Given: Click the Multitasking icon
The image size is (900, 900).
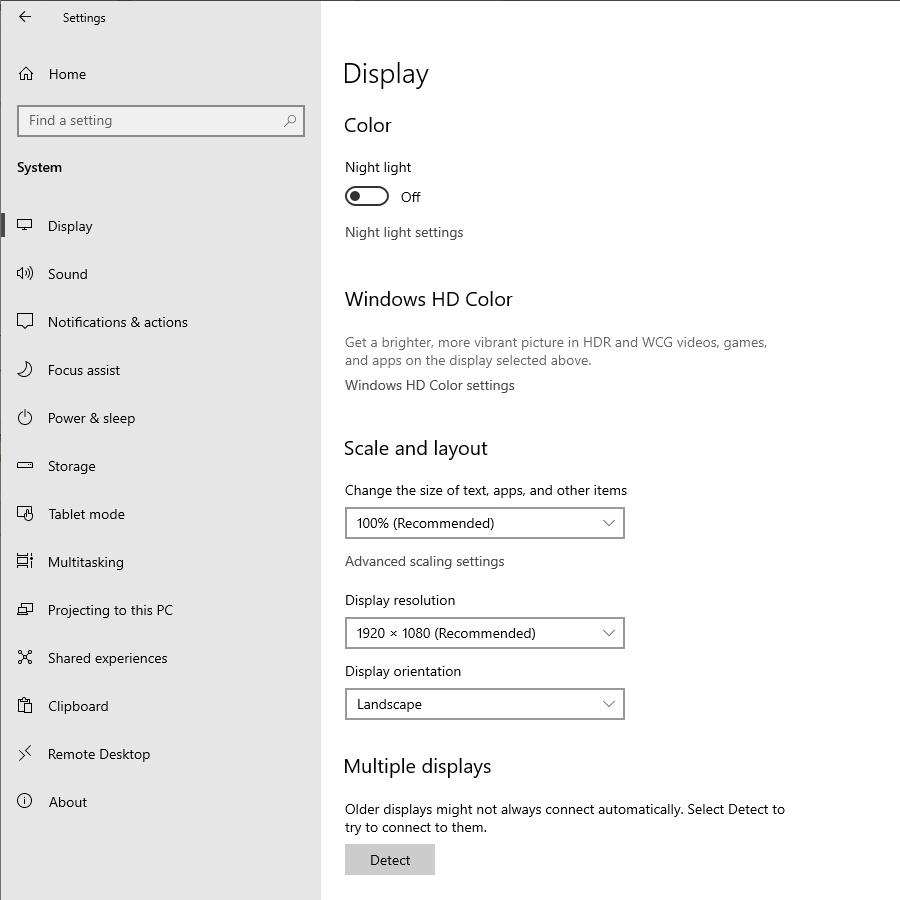Looking at the screenshot, I should click(25, 561).
